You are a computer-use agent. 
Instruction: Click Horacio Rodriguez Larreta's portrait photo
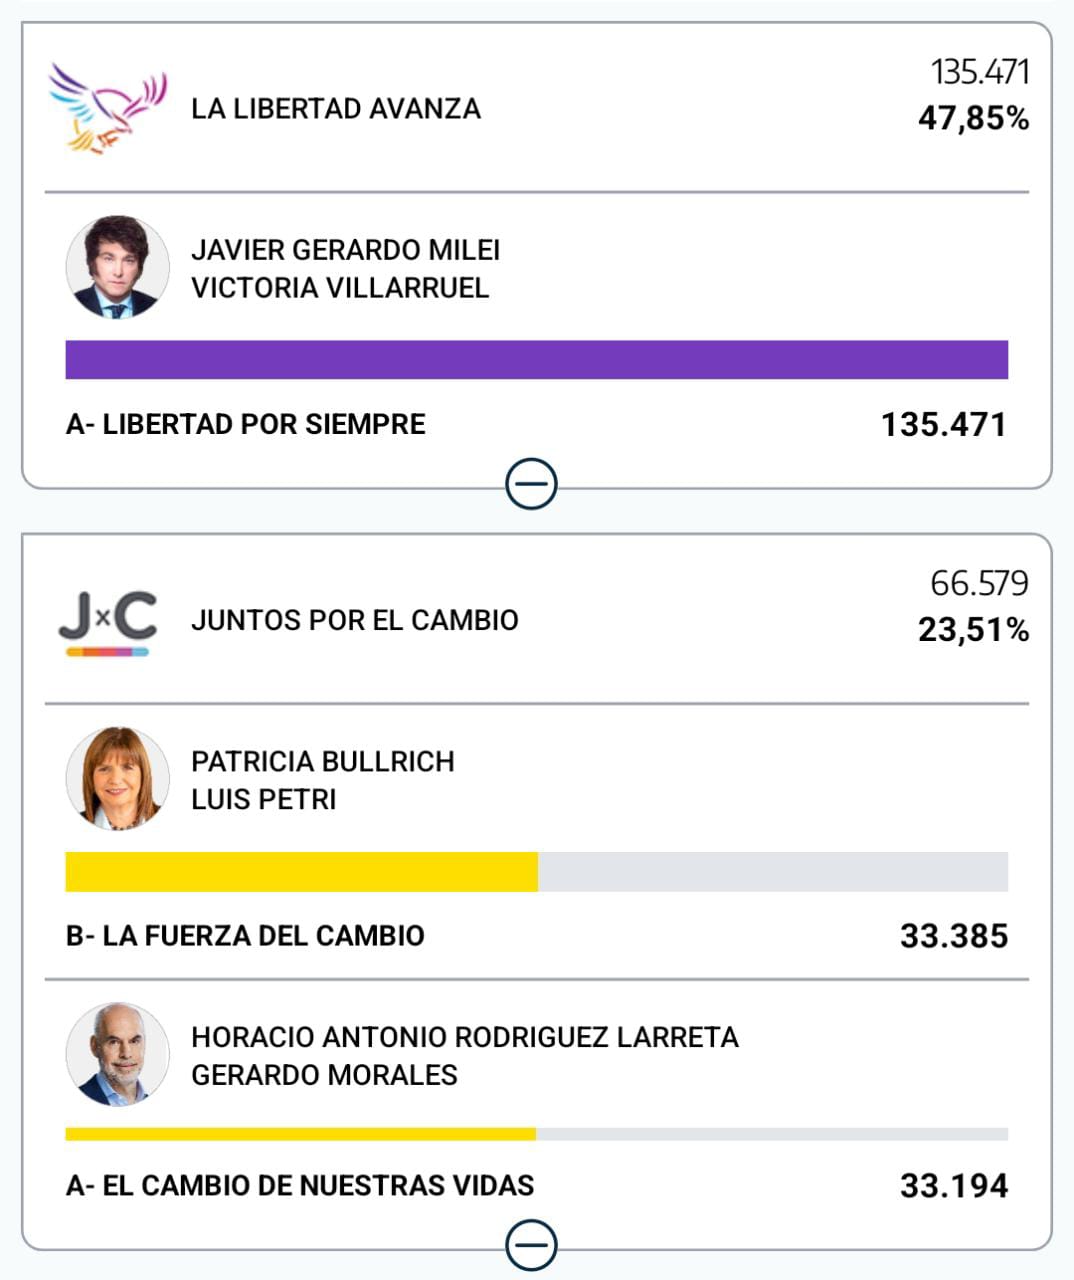pos(117,1054)
